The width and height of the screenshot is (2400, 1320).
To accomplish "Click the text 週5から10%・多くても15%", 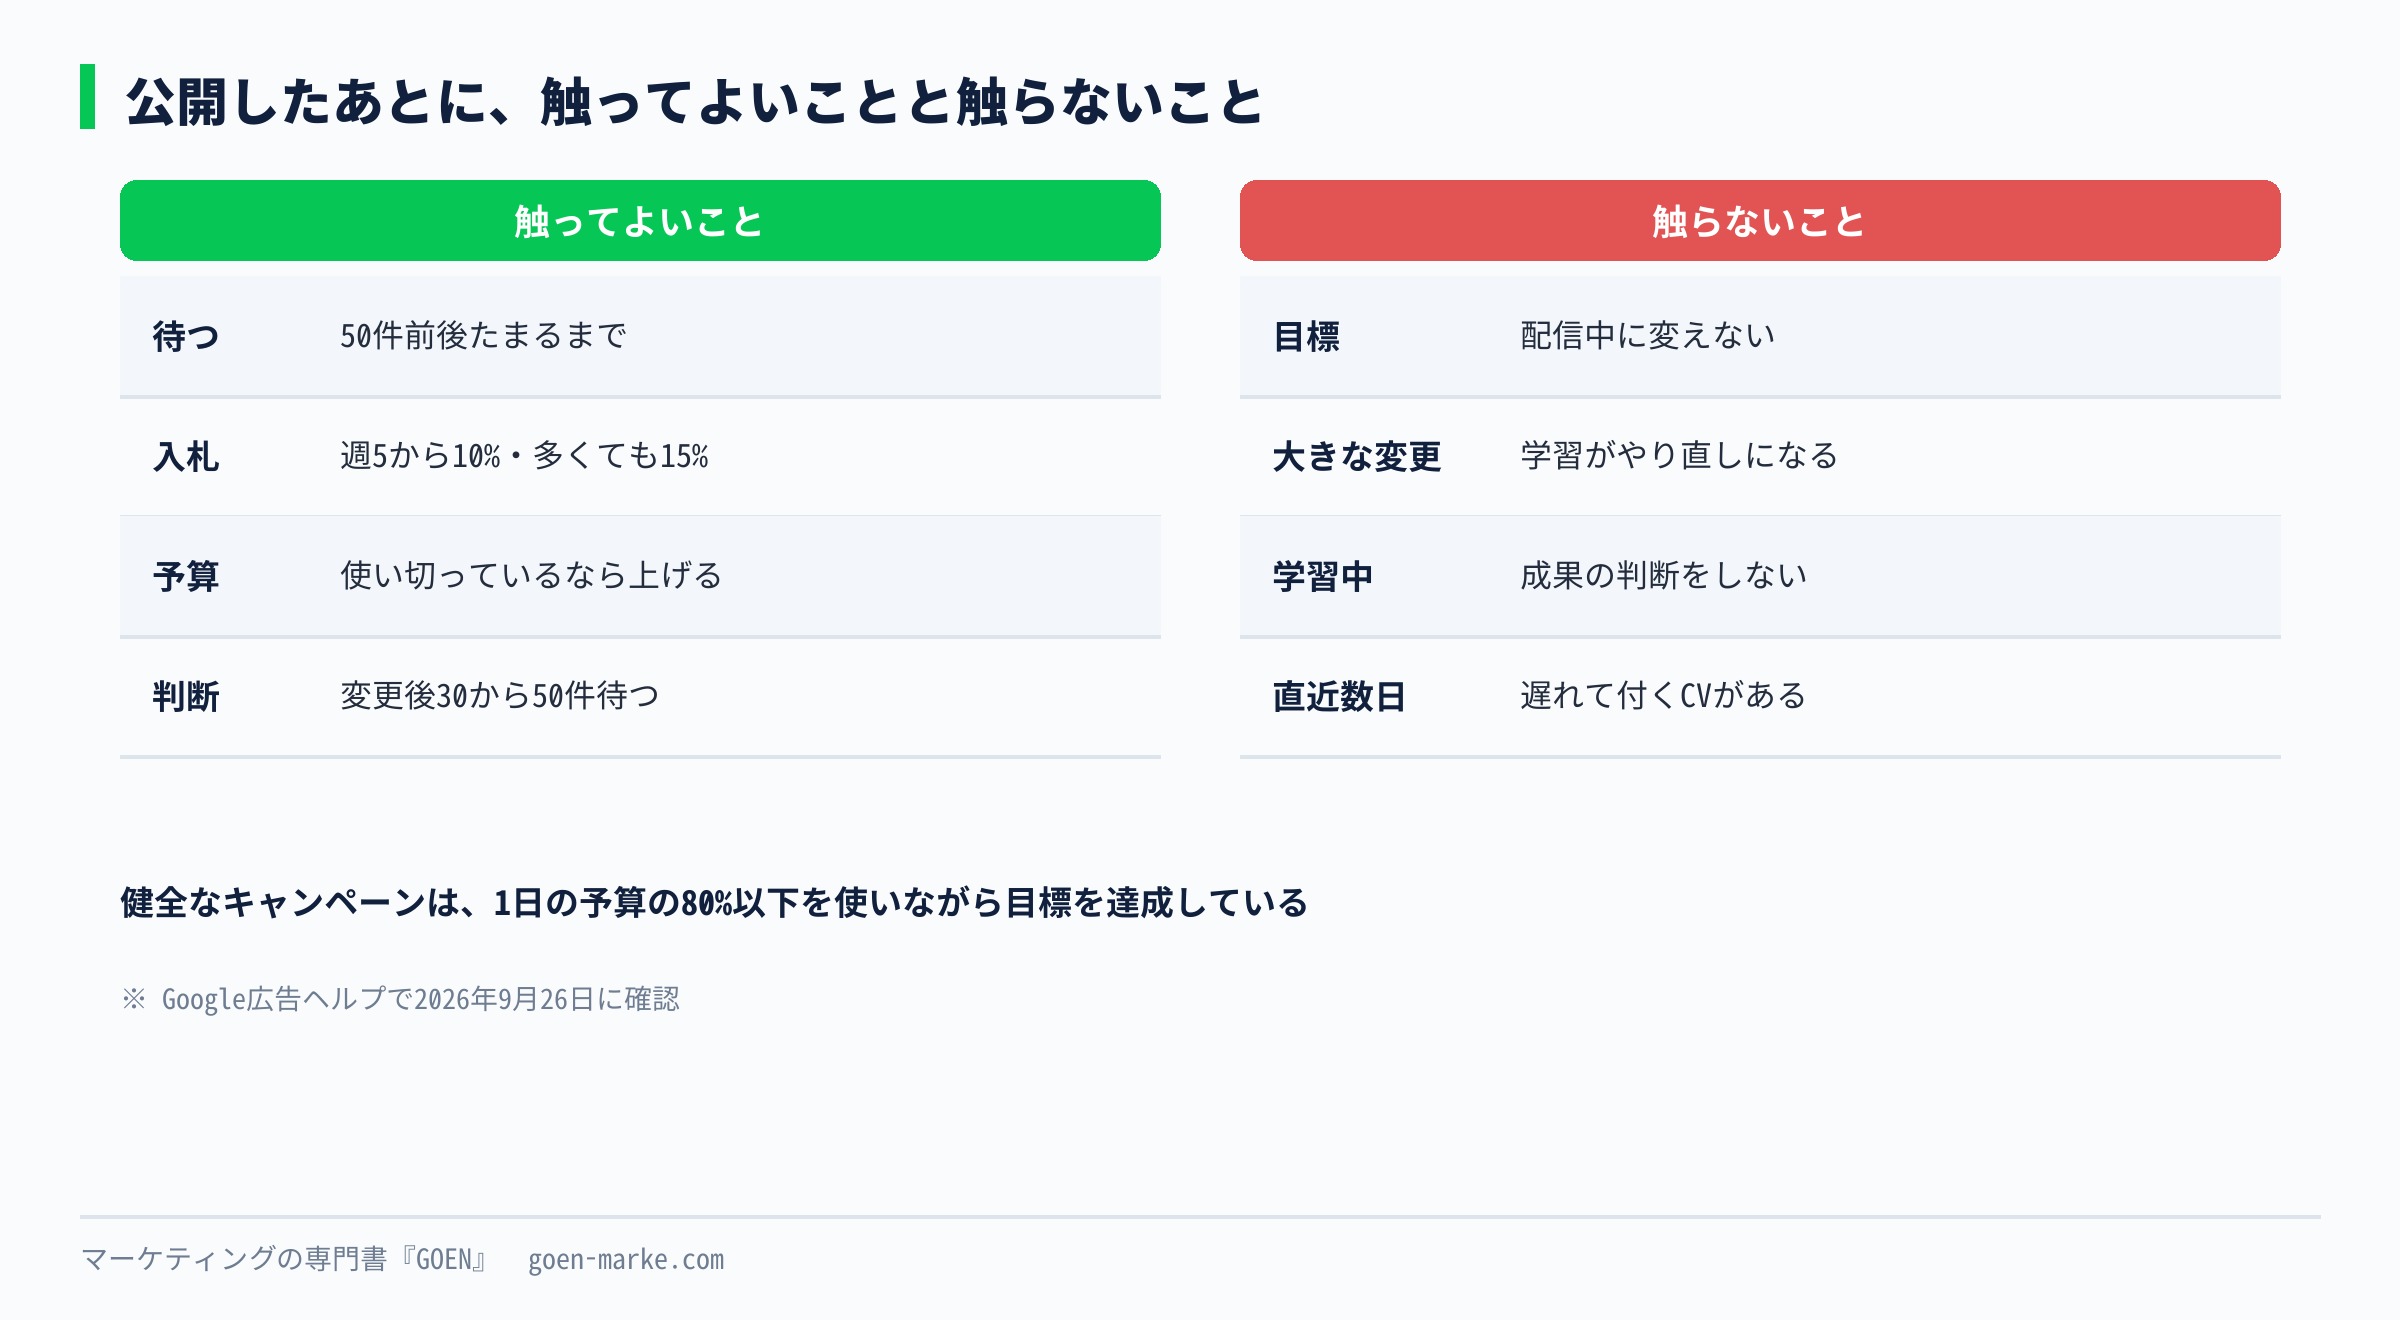I will 524,456.
